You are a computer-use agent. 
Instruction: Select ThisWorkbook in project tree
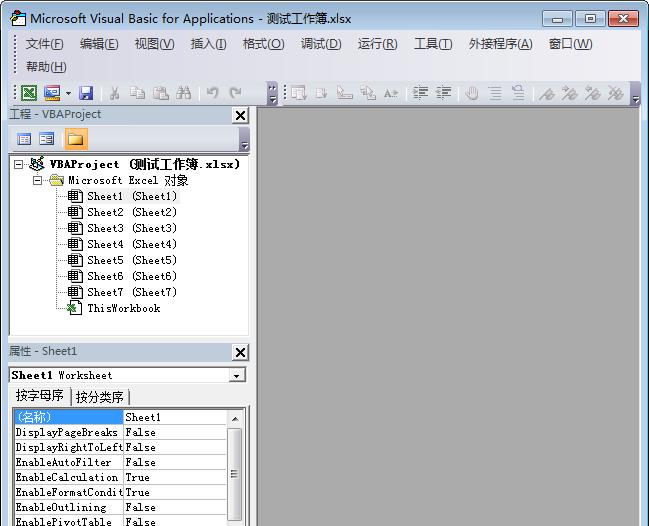tap(123, 308)
